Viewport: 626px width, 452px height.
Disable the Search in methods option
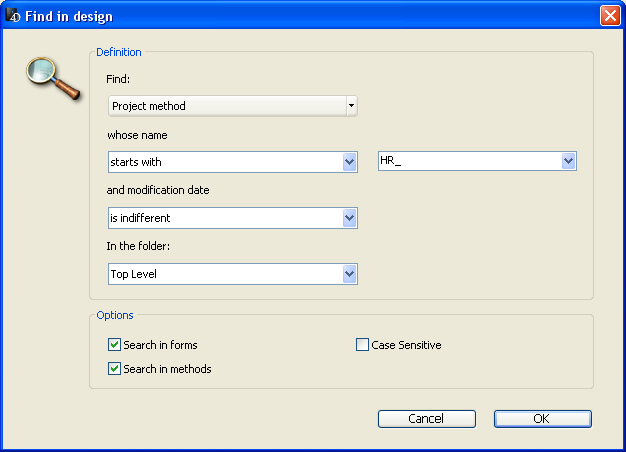tap(114, 369)
